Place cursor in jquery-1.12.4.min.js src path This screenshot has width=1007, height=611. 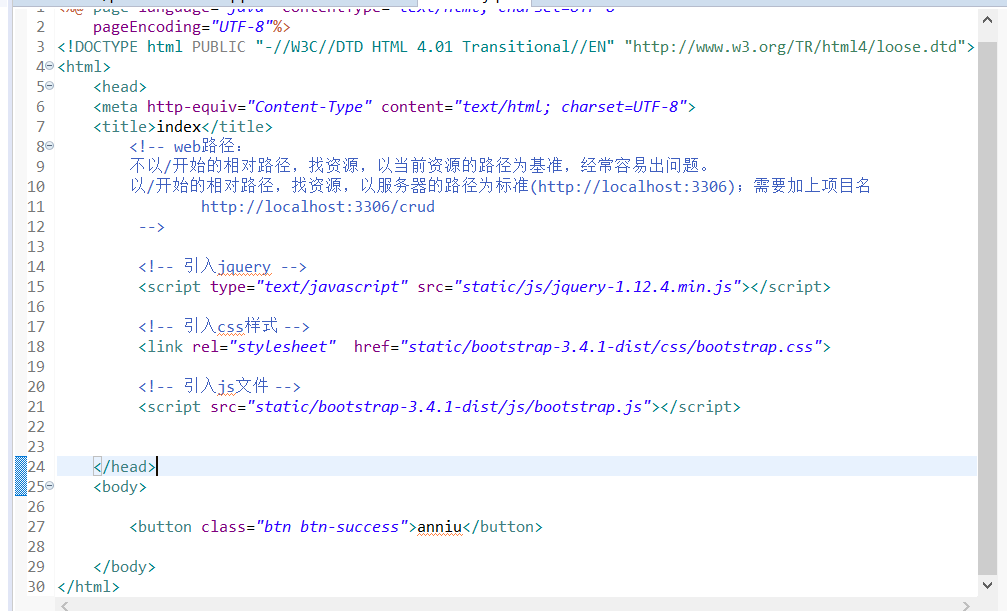(597, 287)
